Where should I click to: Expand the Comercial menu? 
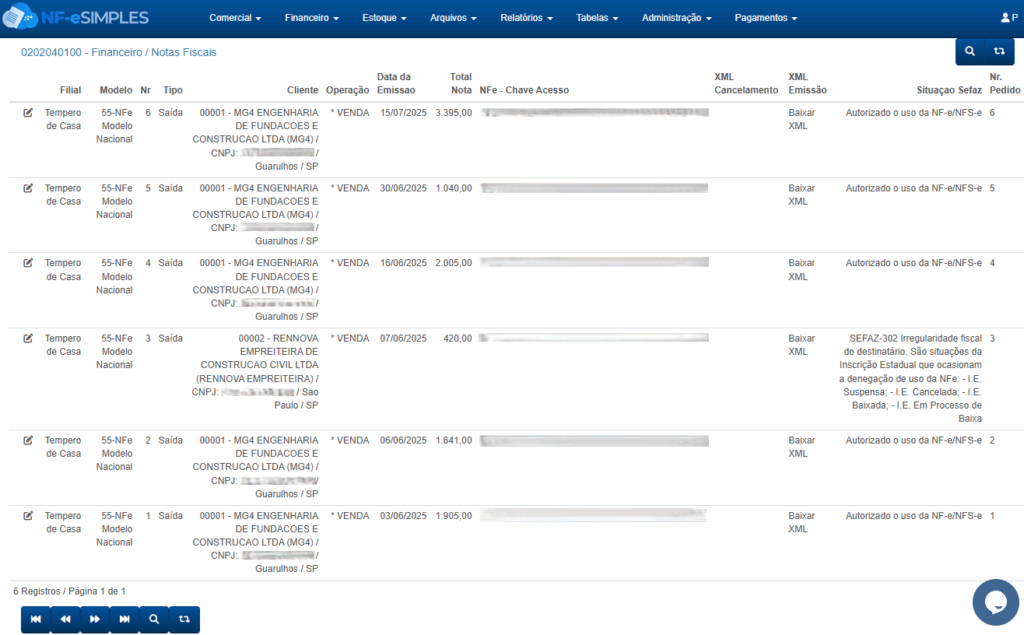point(235,18)
